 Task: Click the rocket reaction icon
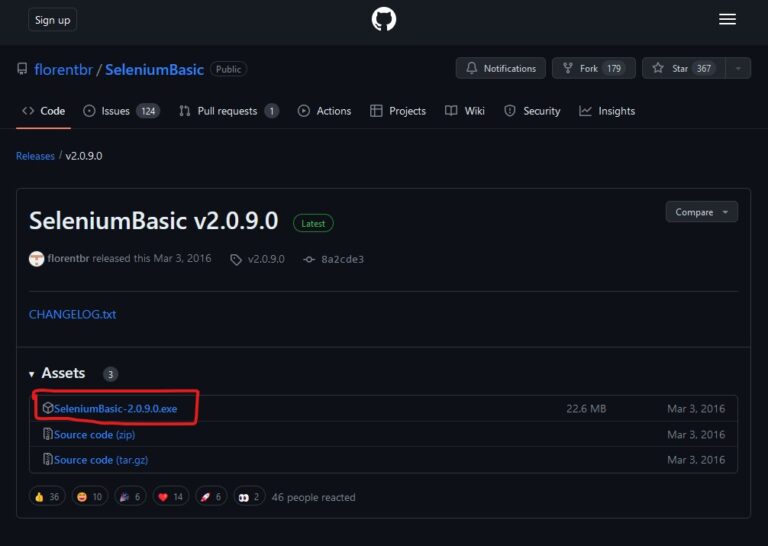[205, 497]
